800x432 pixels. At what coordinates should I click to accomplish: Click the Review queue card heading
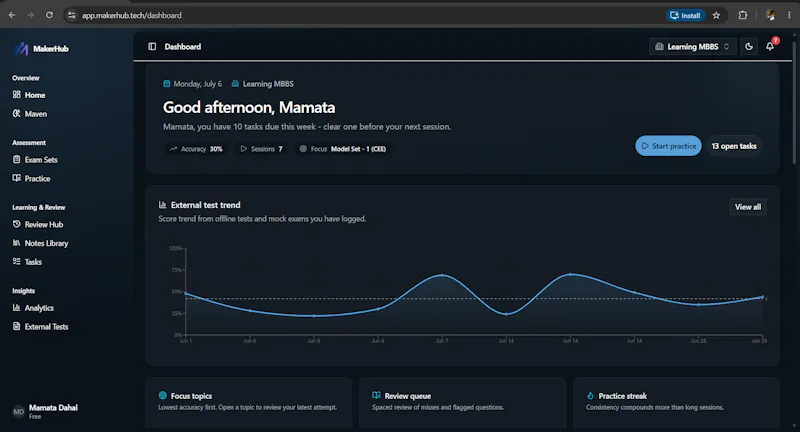408,396
